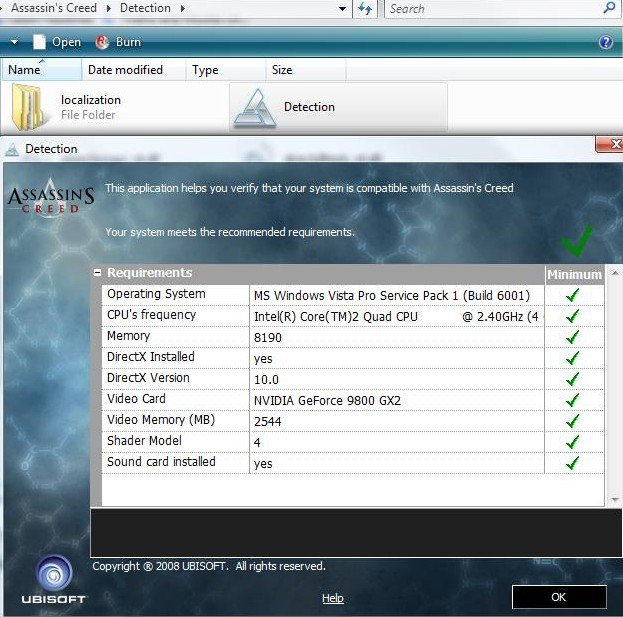This screenshot has height=617, width=623.
Task: Click the Ubisoft logo
Action: click(x=54, y=580)
